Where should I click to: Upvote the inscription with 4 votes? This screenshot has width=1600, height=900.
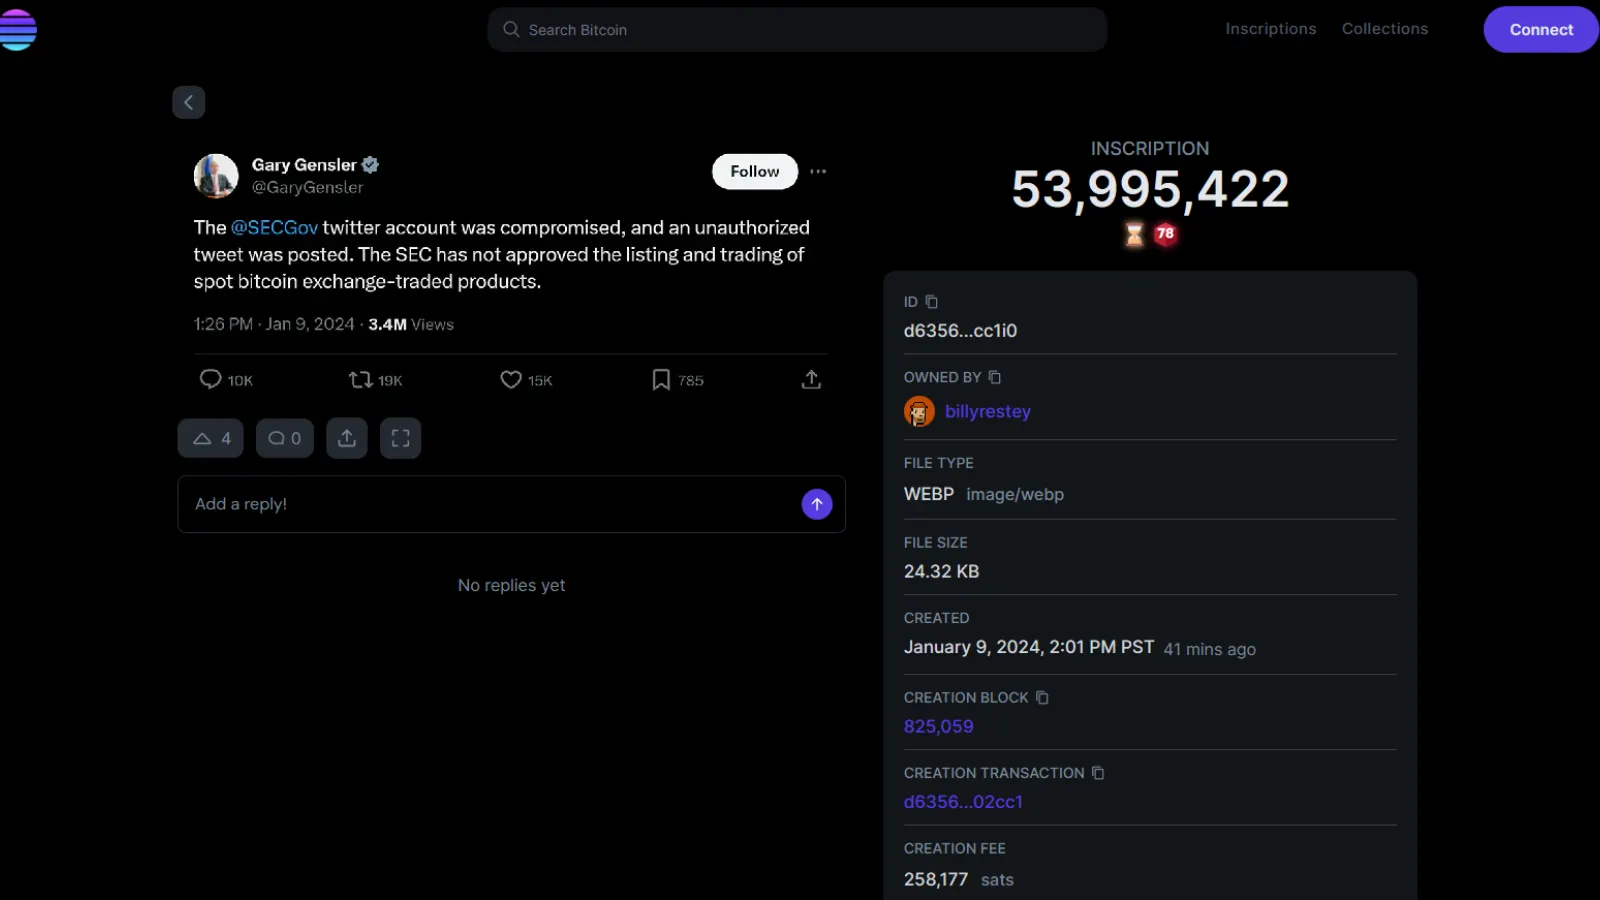211,438
